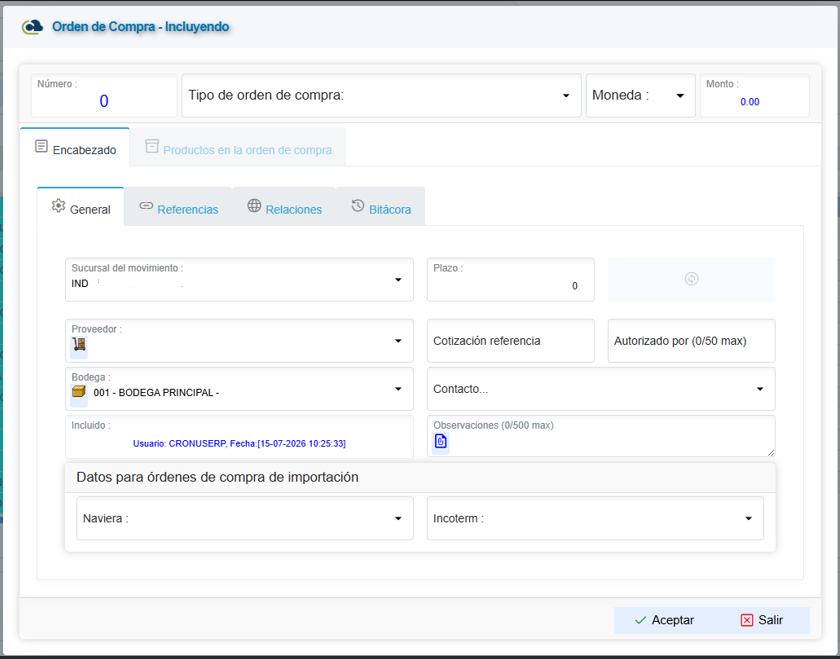Open the Moneda dropdown

641,95
